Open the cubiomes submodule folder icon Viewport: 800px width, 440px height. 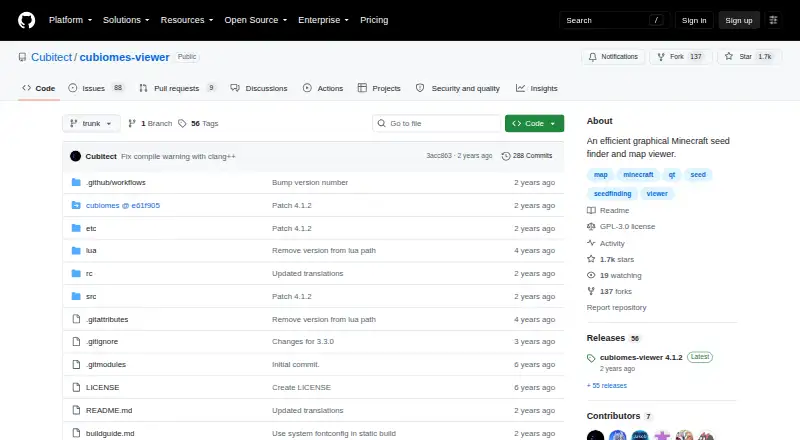[76, 205]
